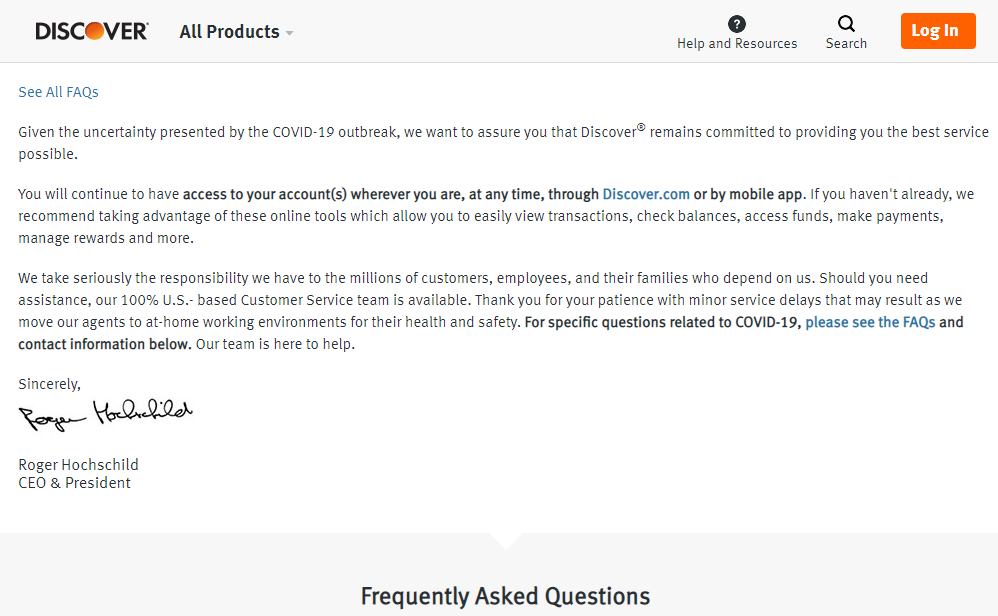Click the bold 'contact information below' text
Screen dimensions: 998x616
tap(104, 344)
